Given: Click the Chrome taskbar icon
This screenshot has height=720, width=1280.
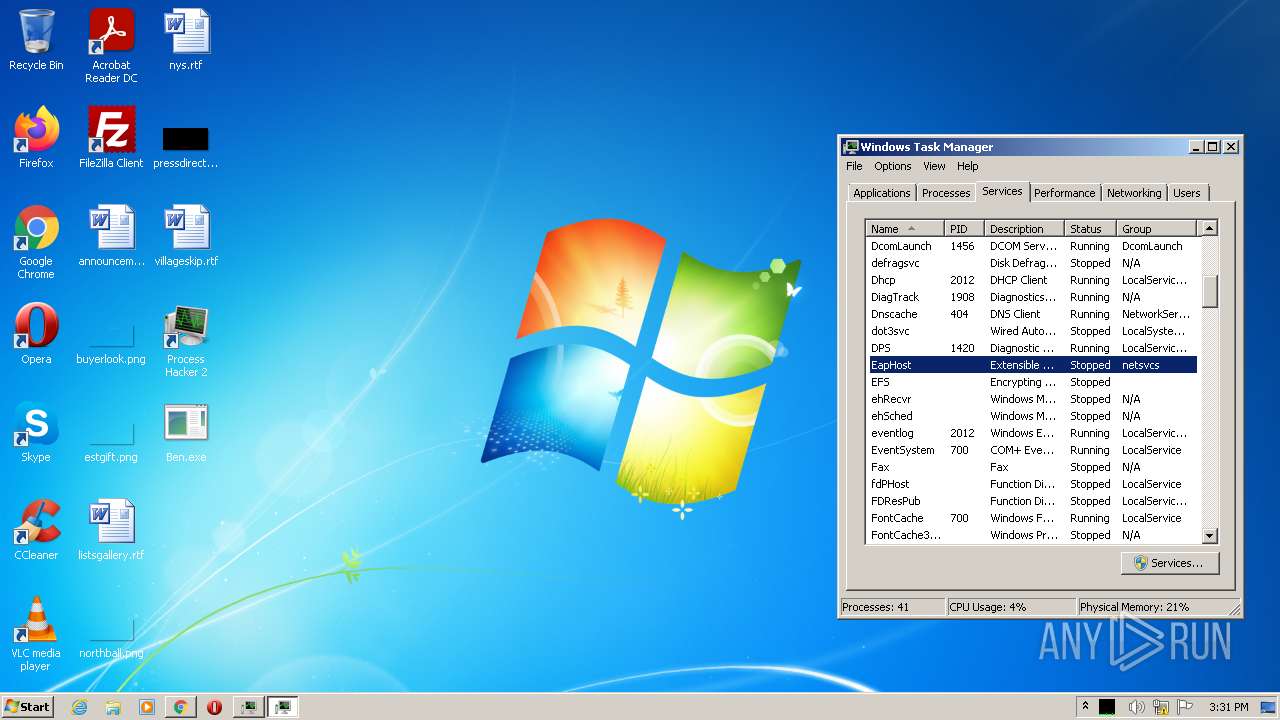Looking at the screenshot, I should pyautogui.click(x=180, y=707).
